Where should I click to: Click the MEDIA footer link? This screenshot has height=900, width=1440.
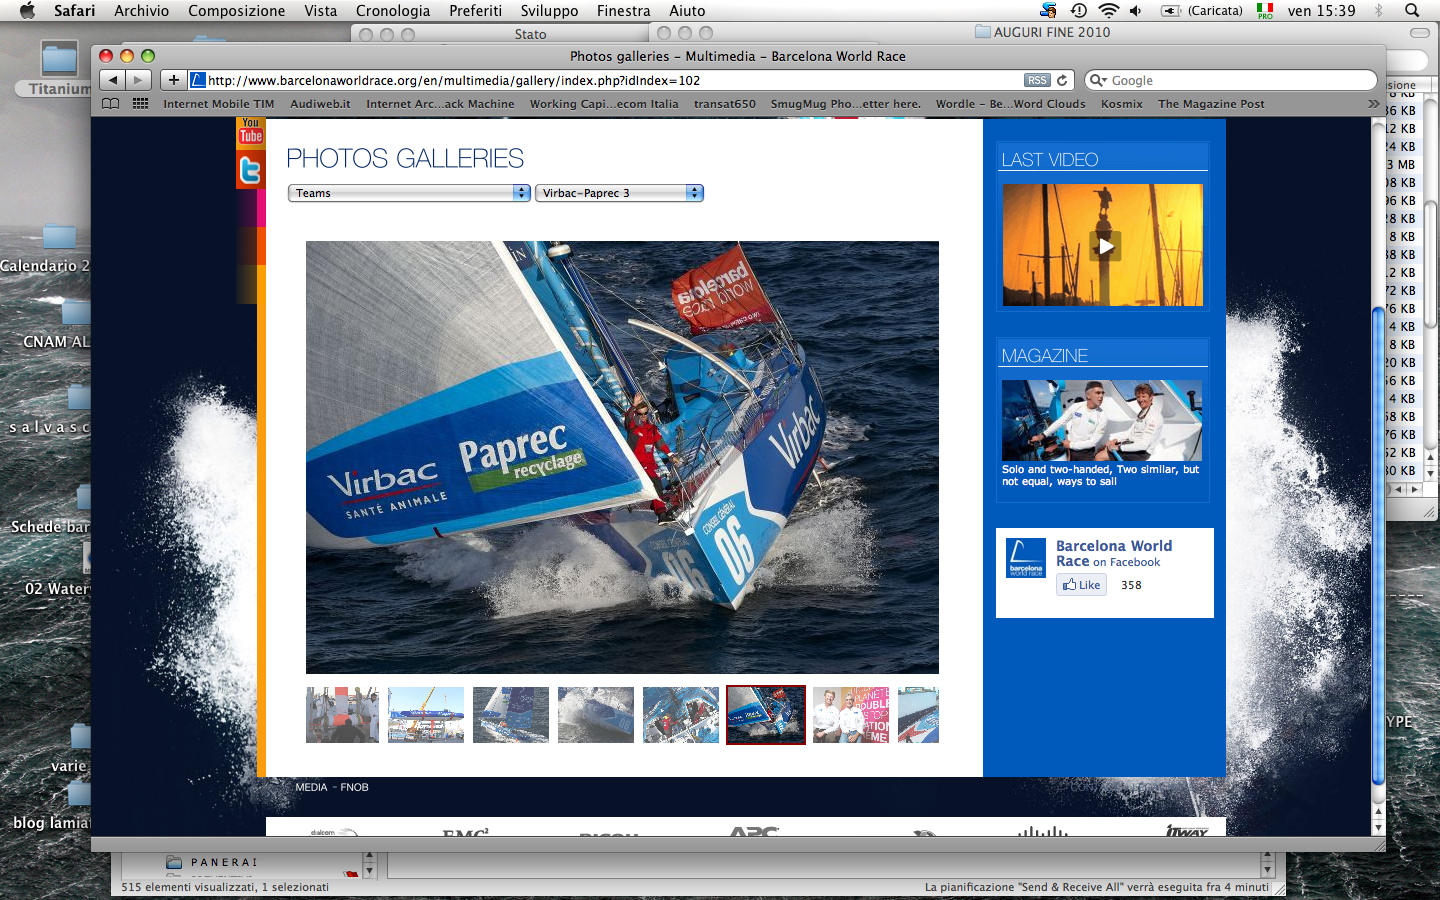coord(311,787)
